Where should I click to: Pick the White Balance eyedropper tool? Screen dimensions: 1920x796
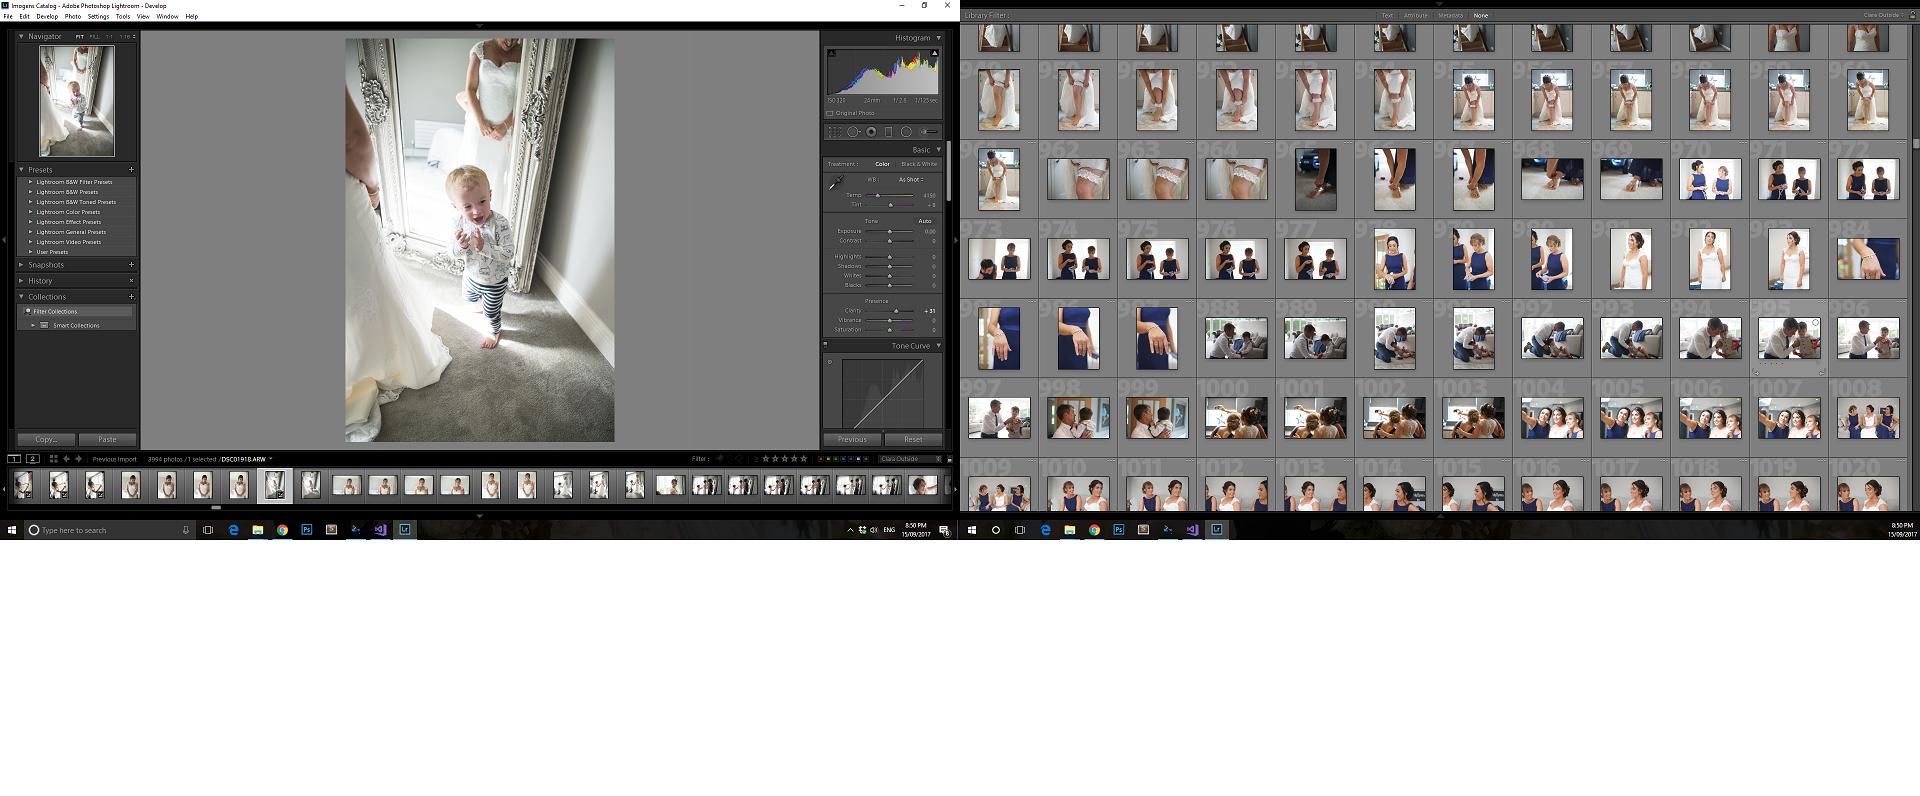coord(836,183)
